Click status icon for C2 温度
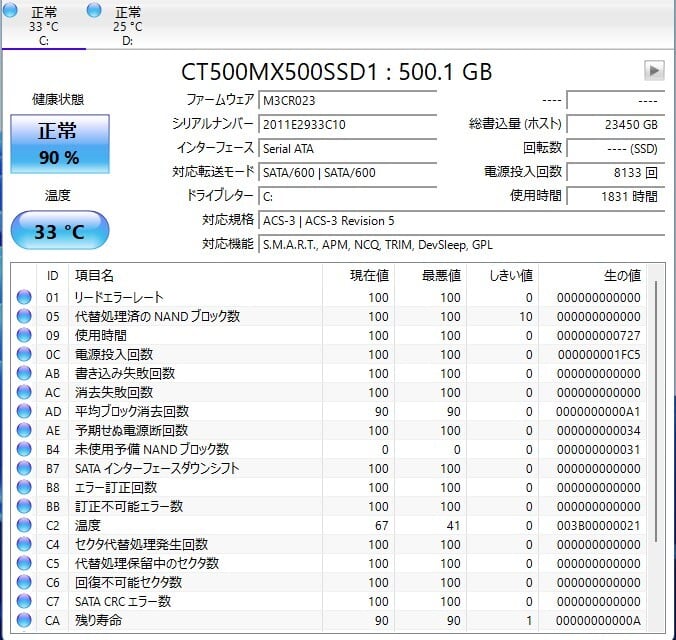This screenshot has height=640, width=676. (x=24, y=525)
